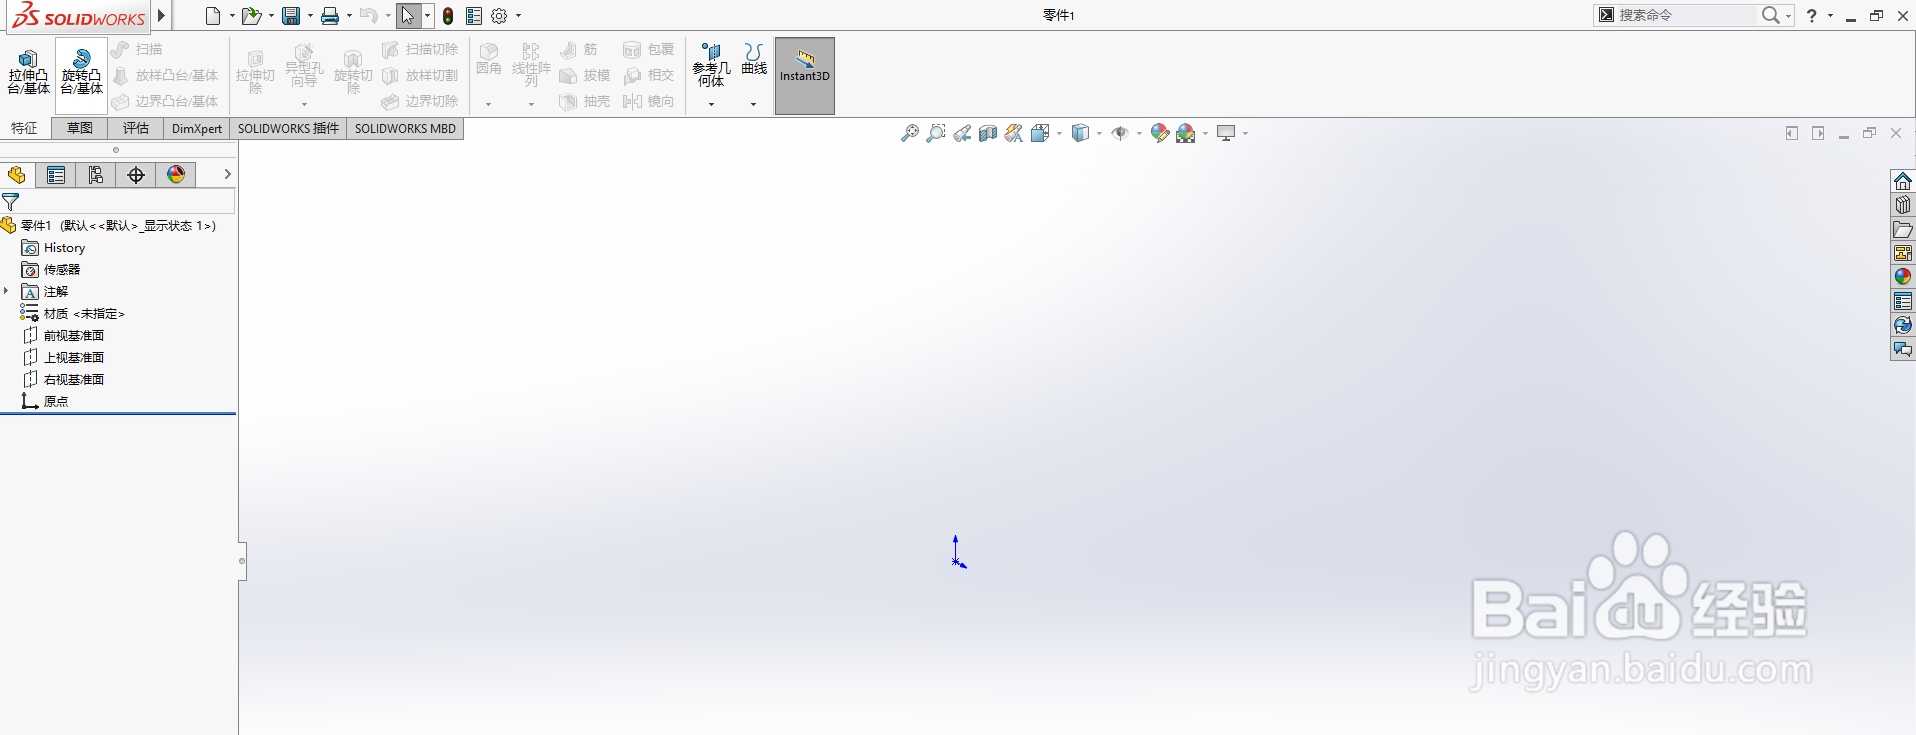
Task: Click the Open file folder icon
Action: click(252, 15)
